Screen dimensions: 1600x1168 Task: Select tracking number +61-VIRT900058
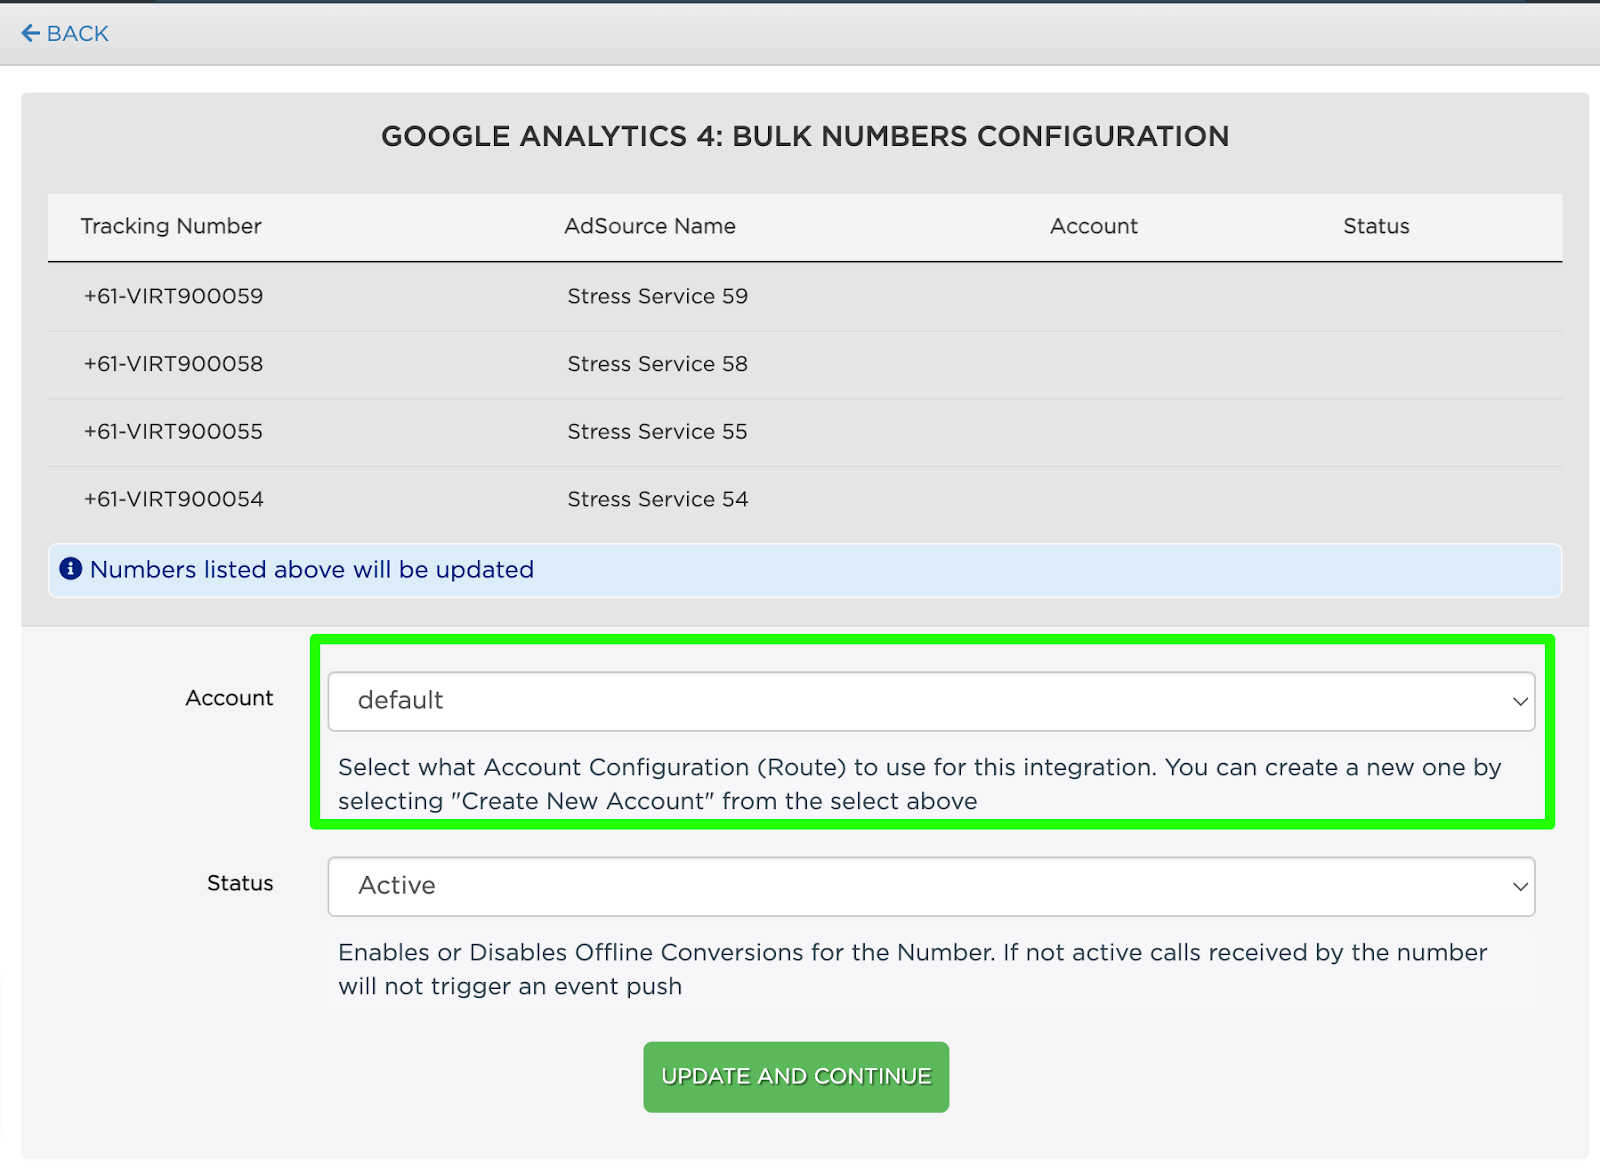tap(174, 364)
